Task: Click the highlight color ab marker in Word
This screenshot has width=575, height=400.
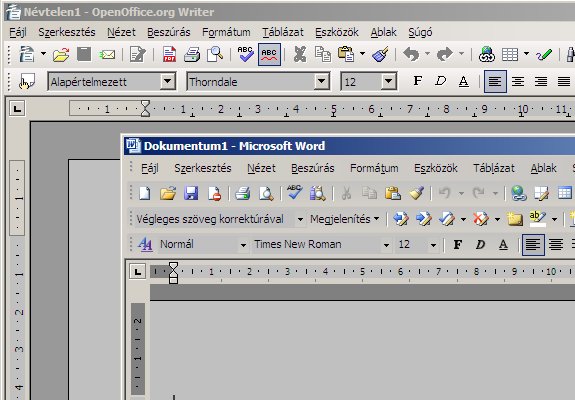Action: click(538, 219)
